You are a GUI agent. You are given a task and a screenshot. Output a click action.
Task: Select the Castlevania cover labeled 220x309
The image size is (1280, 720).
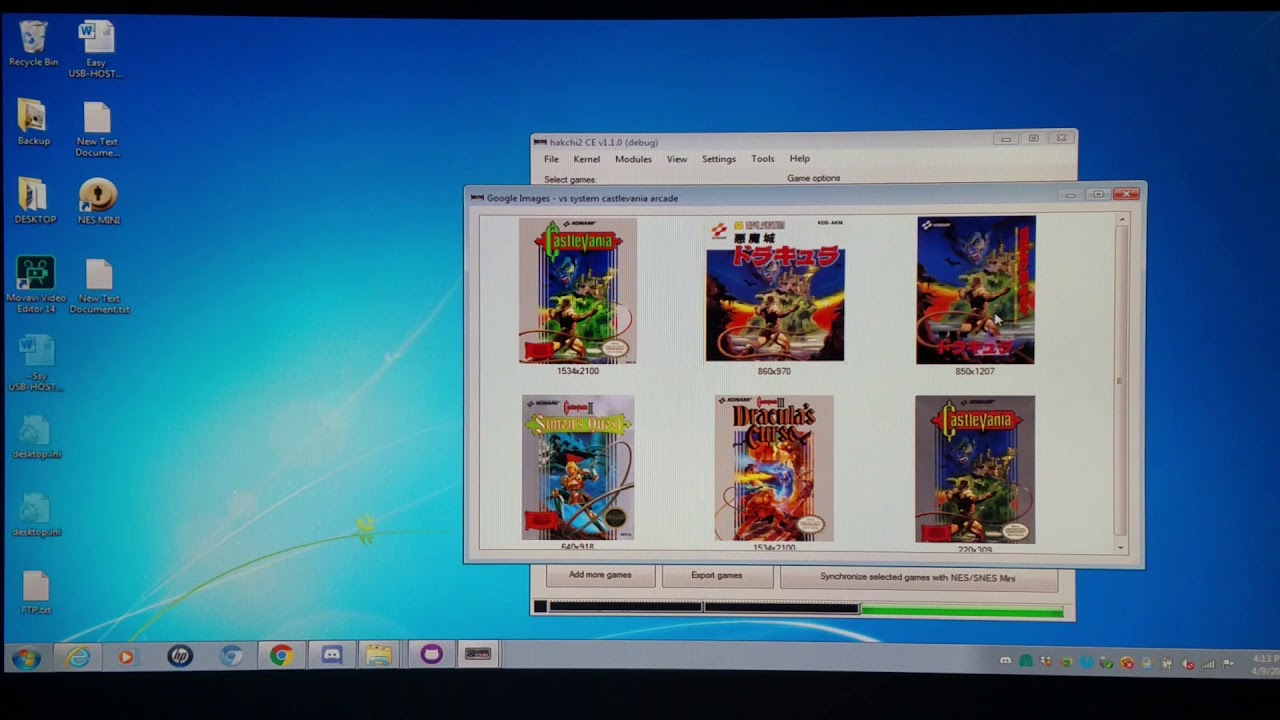point(975,469)
